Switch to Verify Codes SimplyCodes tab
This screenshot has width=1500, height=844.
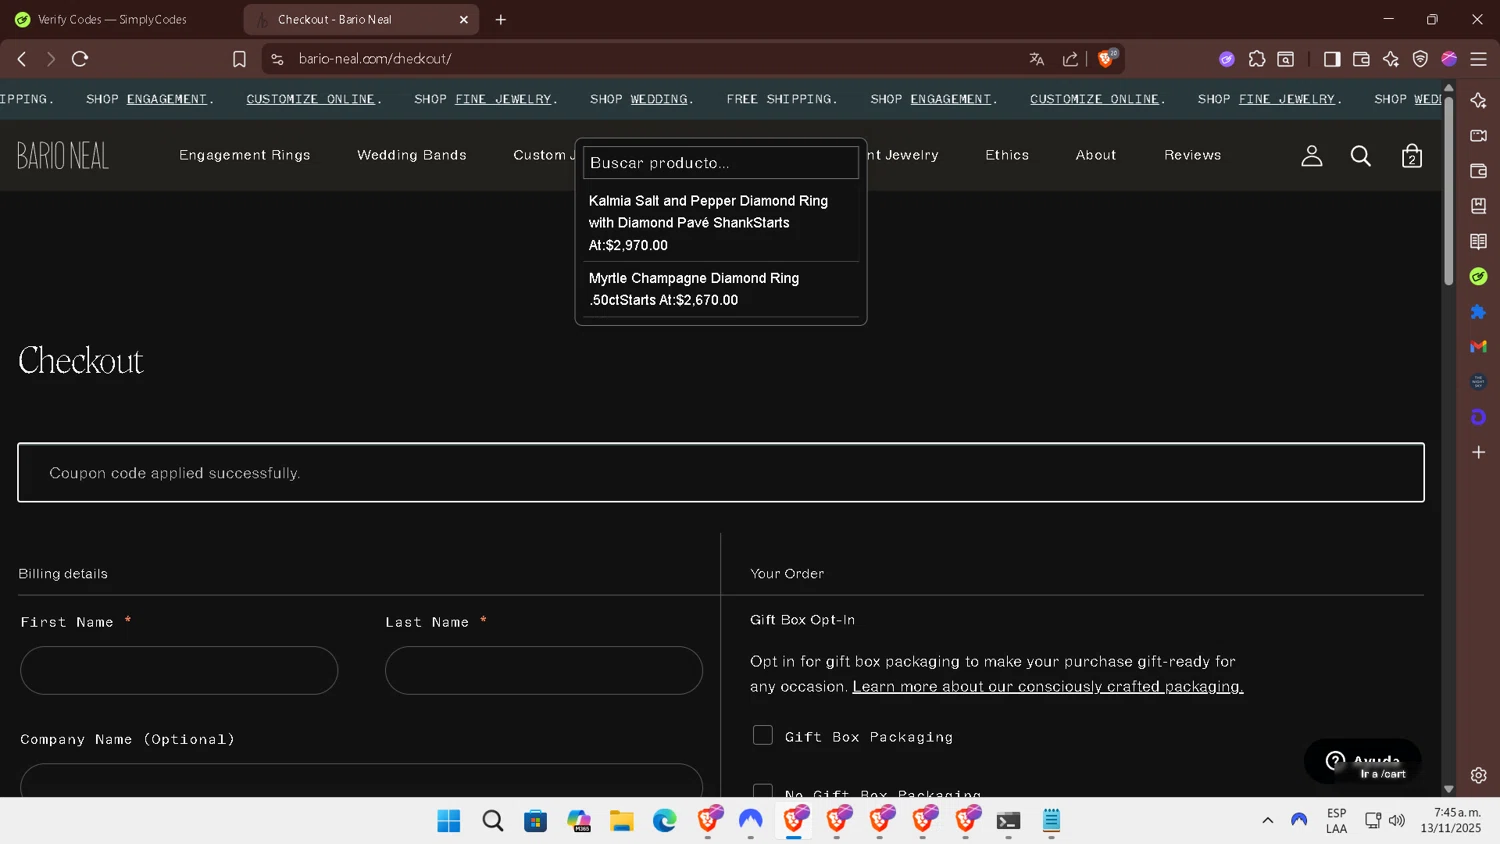[112, 19]
